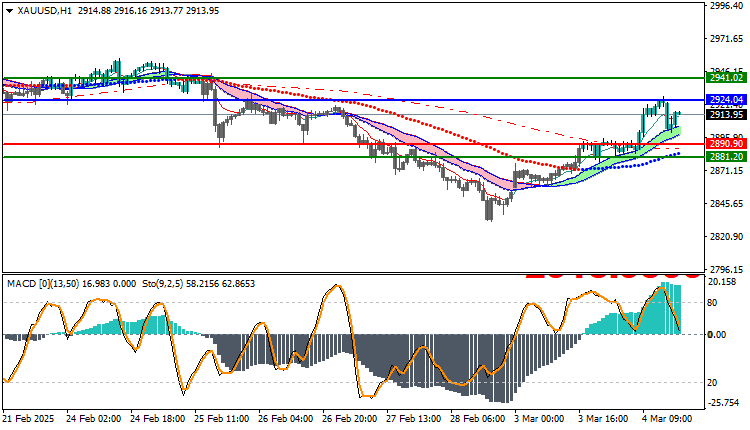Select the 2996.40 price scale value
Viewport: 750px width, 430px height.
pyautogui.click(x=727, y=6)
